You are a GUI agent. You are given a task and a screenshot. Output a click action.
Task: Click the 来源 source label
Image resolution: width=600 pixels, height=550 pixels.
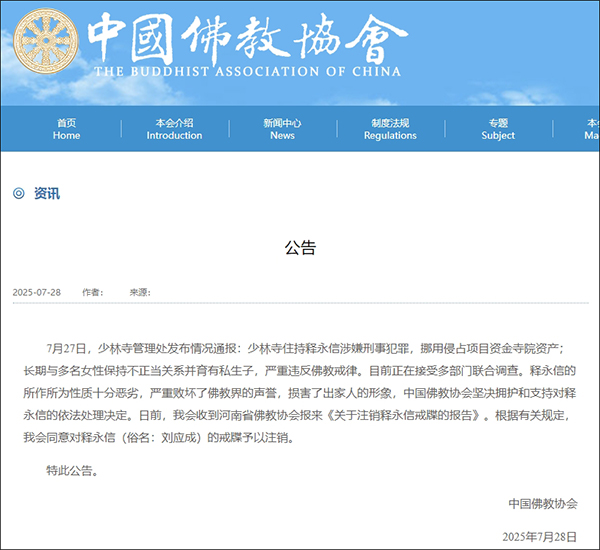click(140, 292)
